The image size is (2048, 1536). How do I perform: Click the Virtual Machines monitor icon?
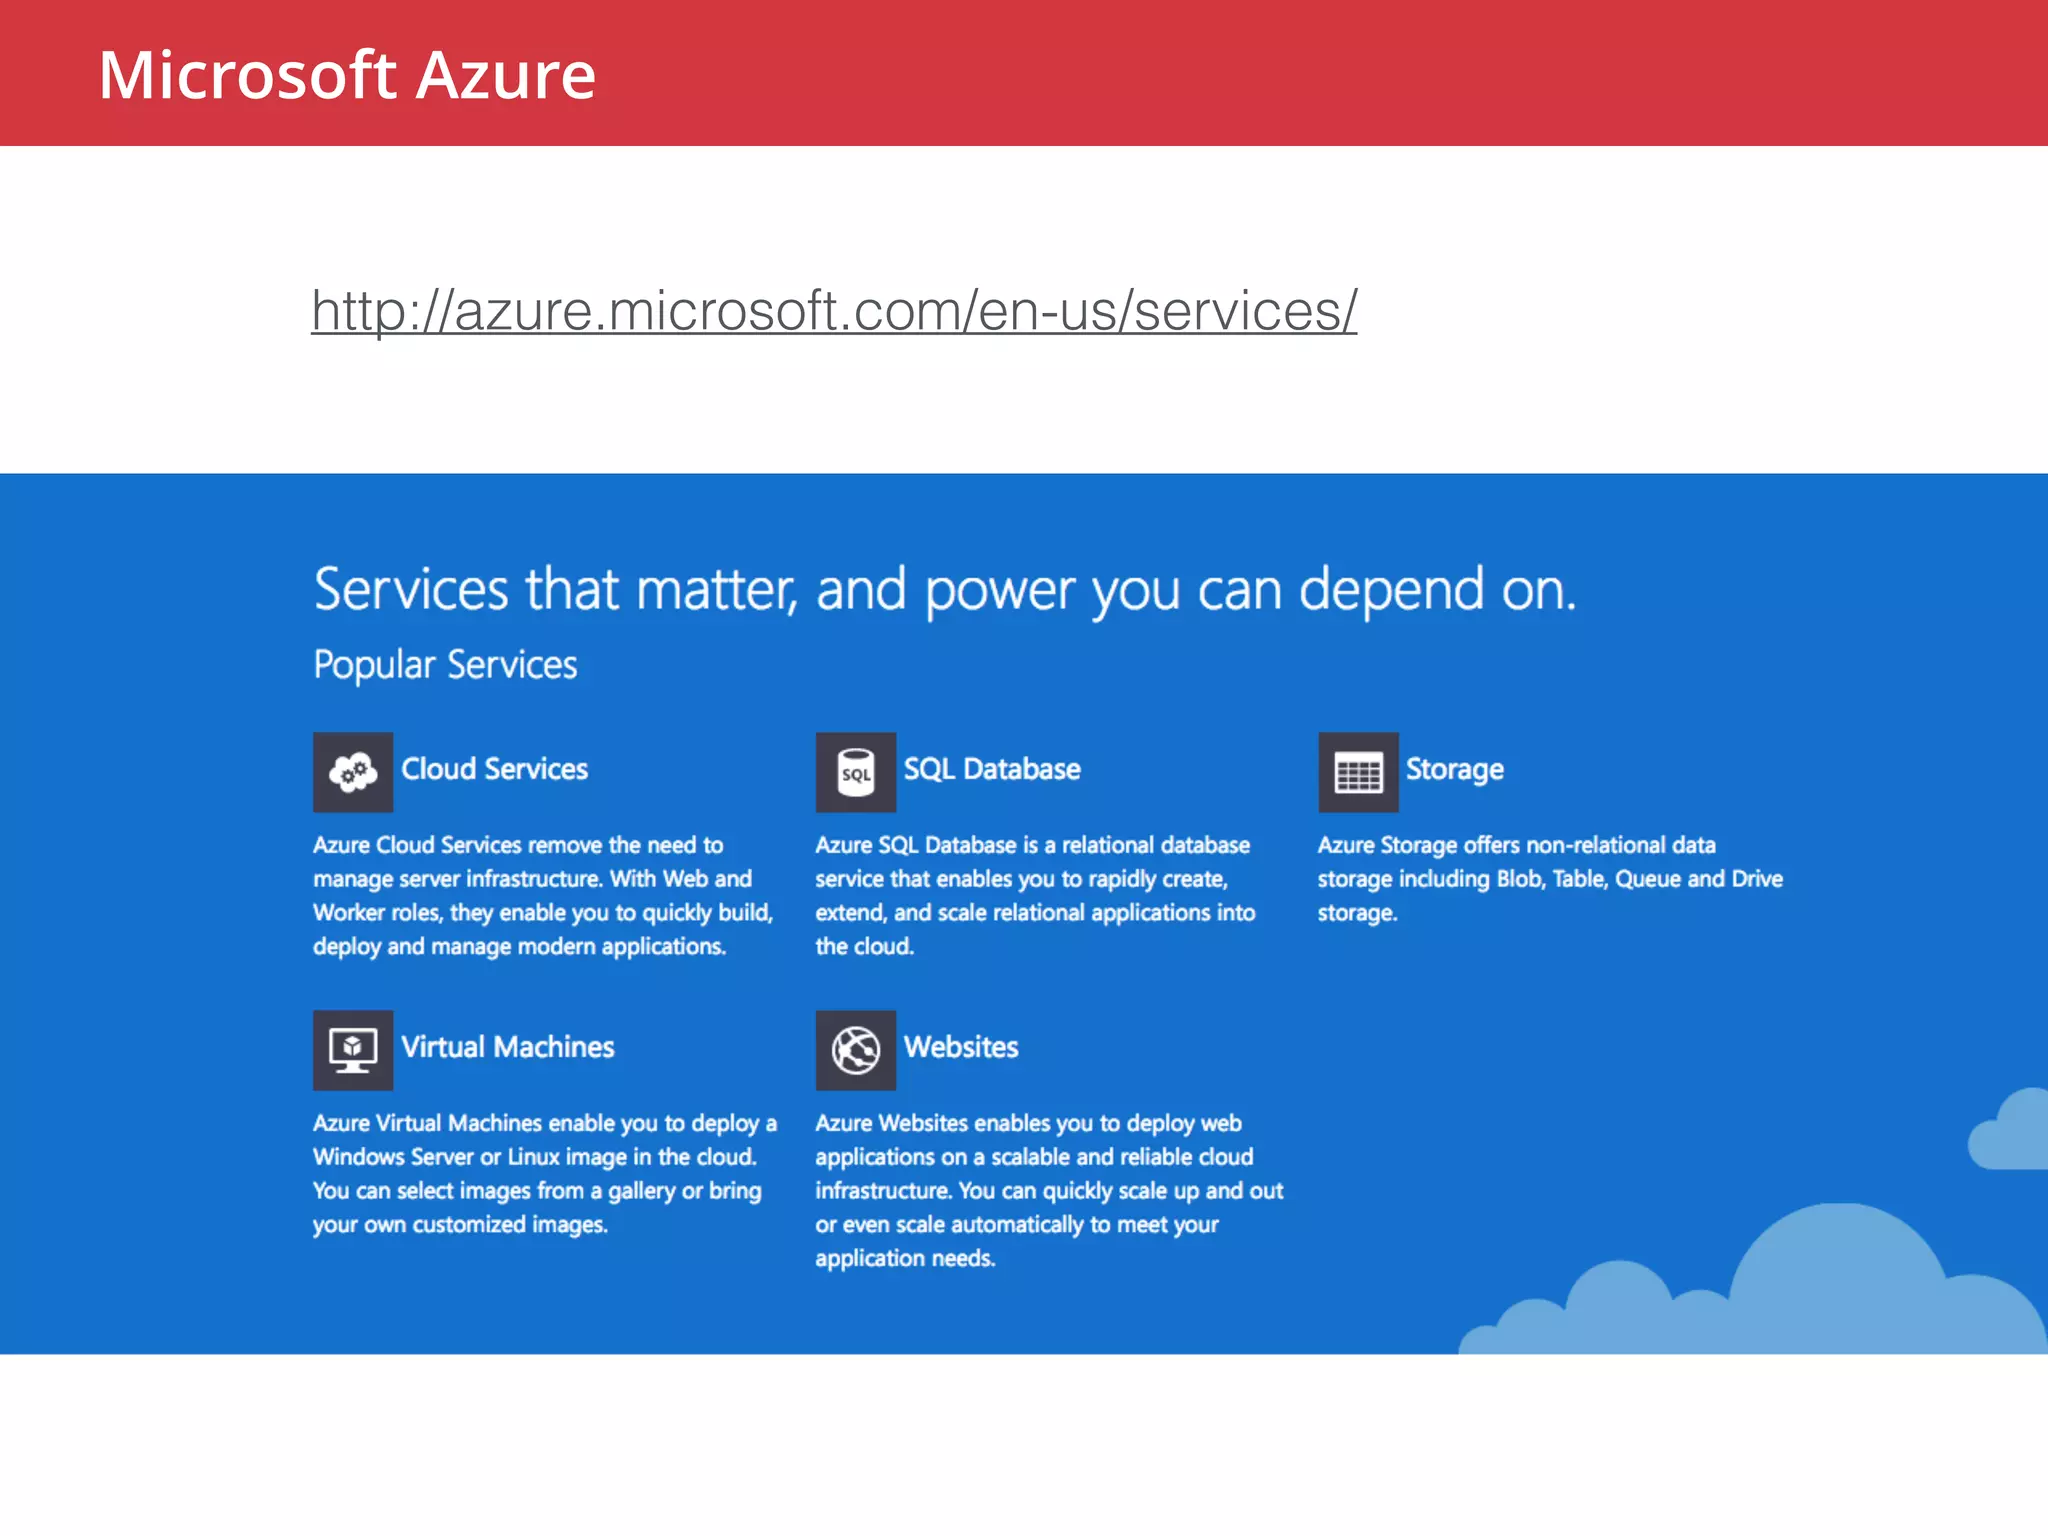coord(353,1050)
